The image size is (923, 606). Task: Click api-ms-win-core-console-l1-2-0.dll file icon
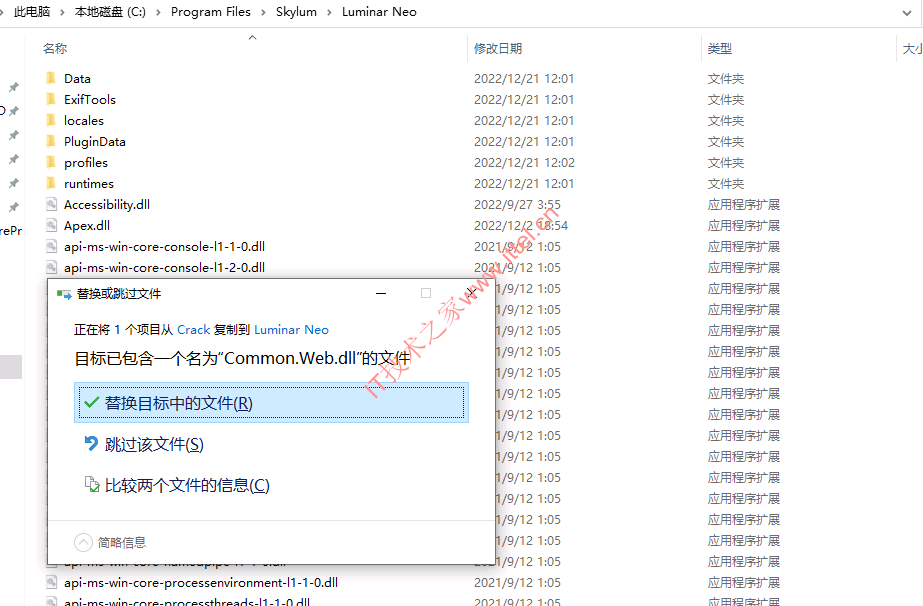click(52, 267)
